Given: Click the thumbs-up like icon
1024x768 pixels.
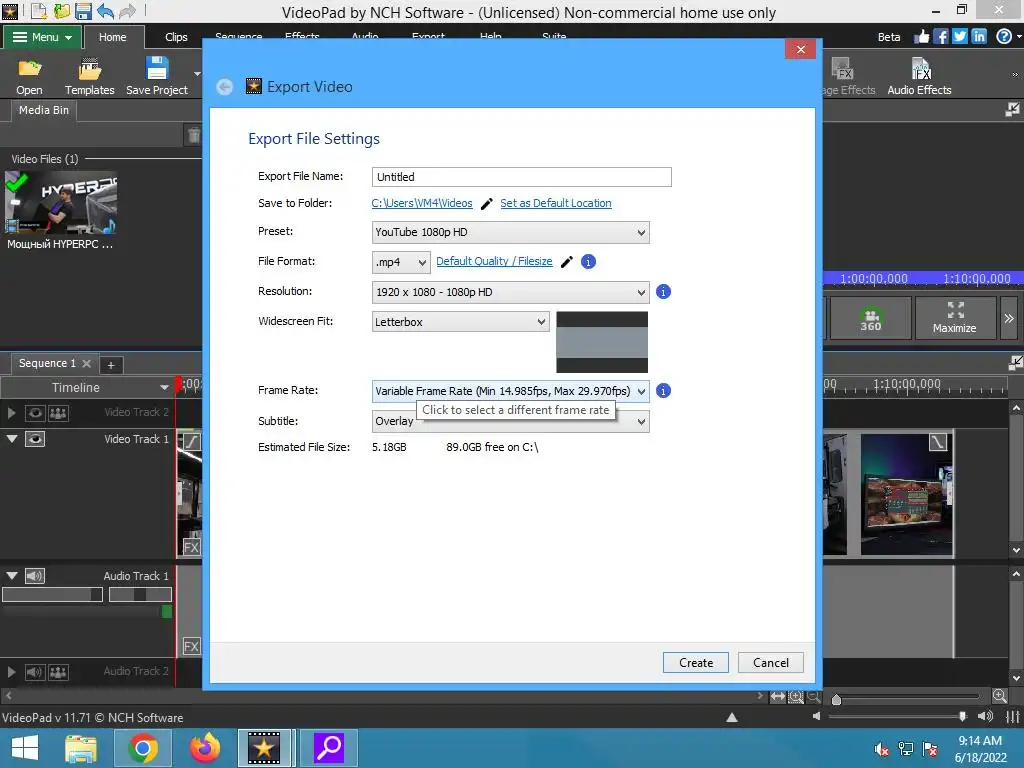Looking at the screenshot, I should [x=921, y=37].
